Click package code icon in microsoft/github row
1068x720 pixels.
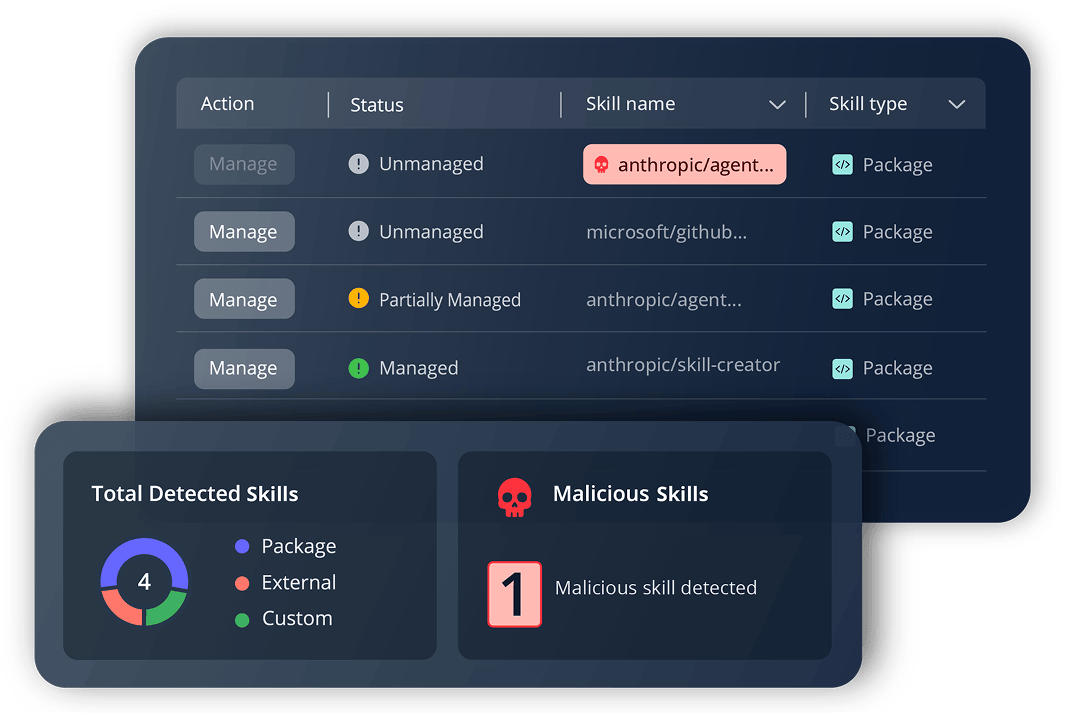[843, 232]
